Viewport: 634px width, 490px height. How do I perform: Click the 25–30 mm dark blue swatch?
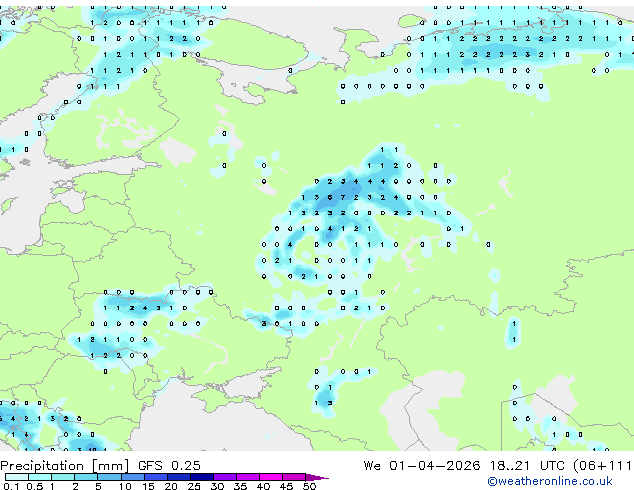pos(201,477)
